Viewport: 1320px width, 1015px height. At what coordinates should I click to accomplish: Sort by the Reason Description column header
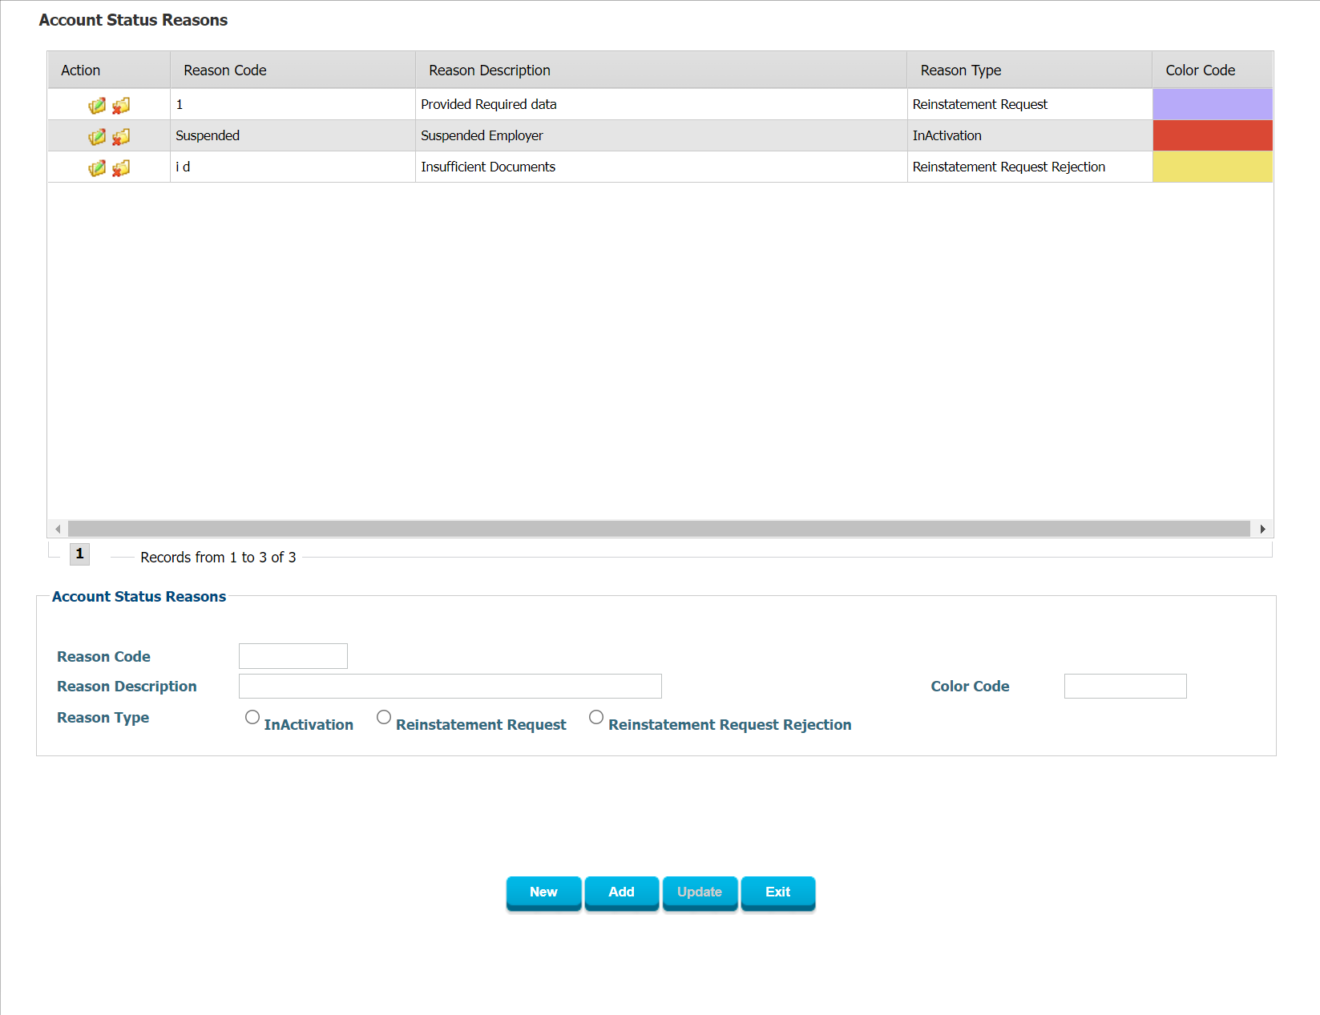(x=661, y=70)
